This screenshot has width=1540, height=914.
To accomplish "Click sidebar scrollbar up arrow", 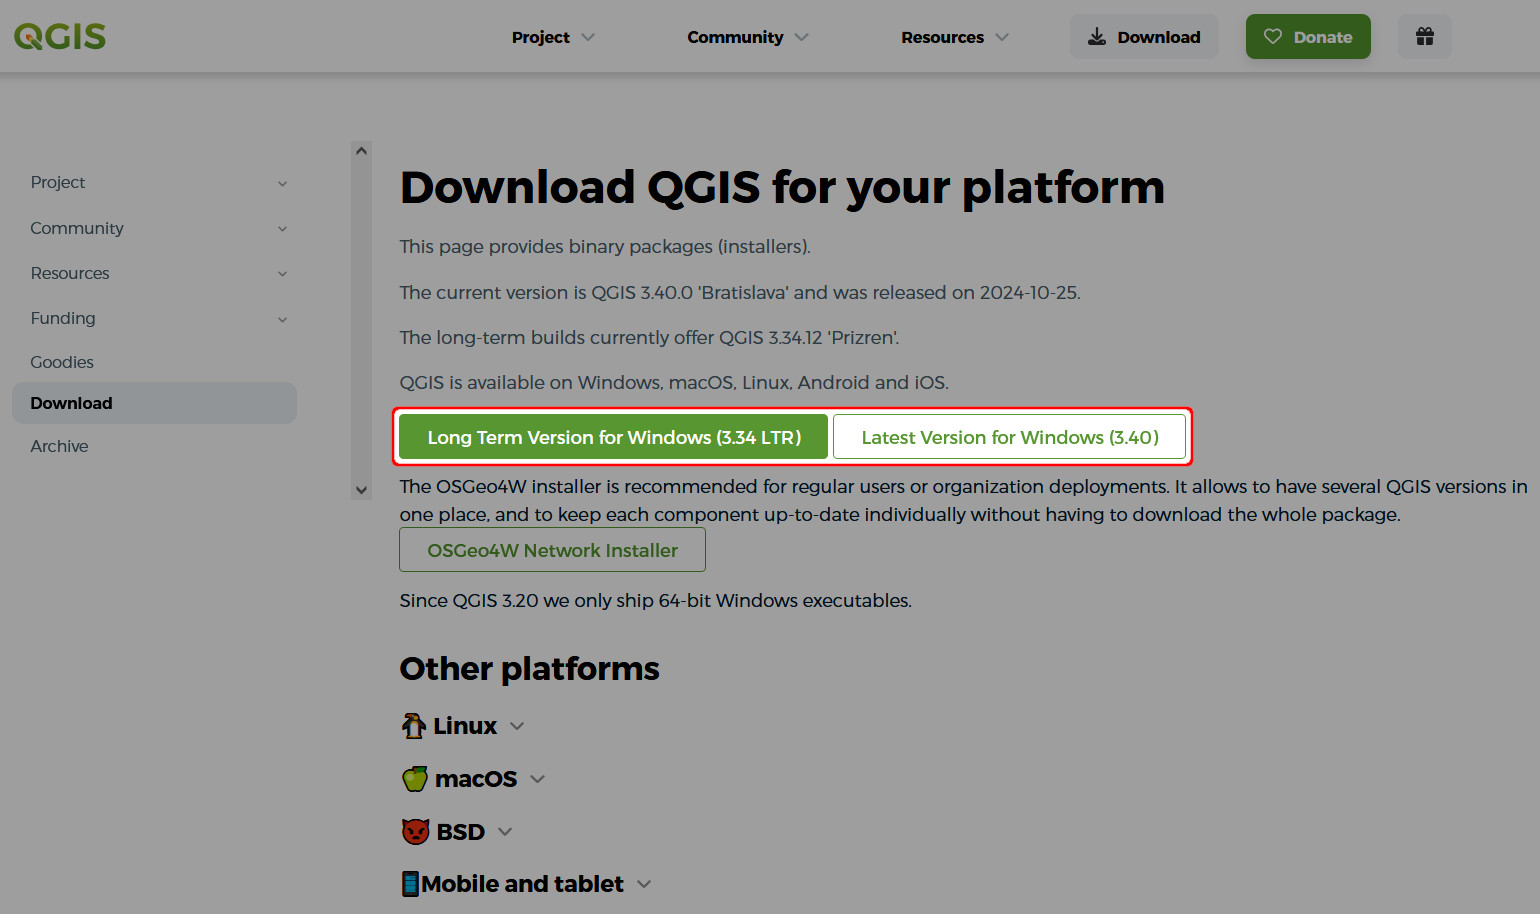I will (361, 151).
